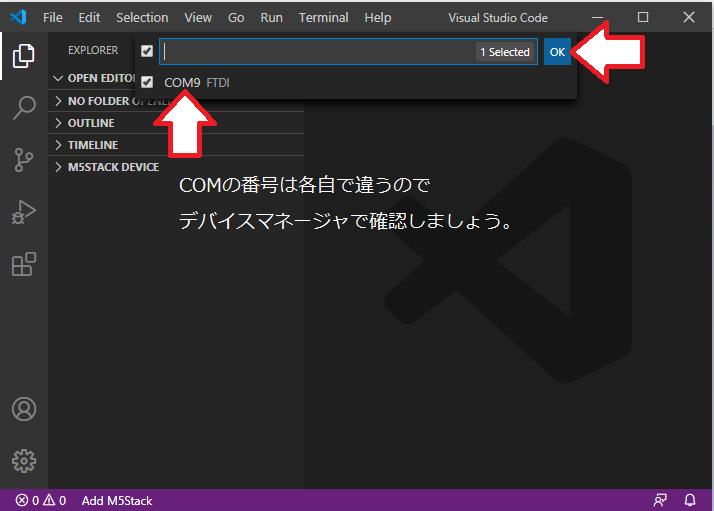Open the Edit menu

[x=89, y=18]
